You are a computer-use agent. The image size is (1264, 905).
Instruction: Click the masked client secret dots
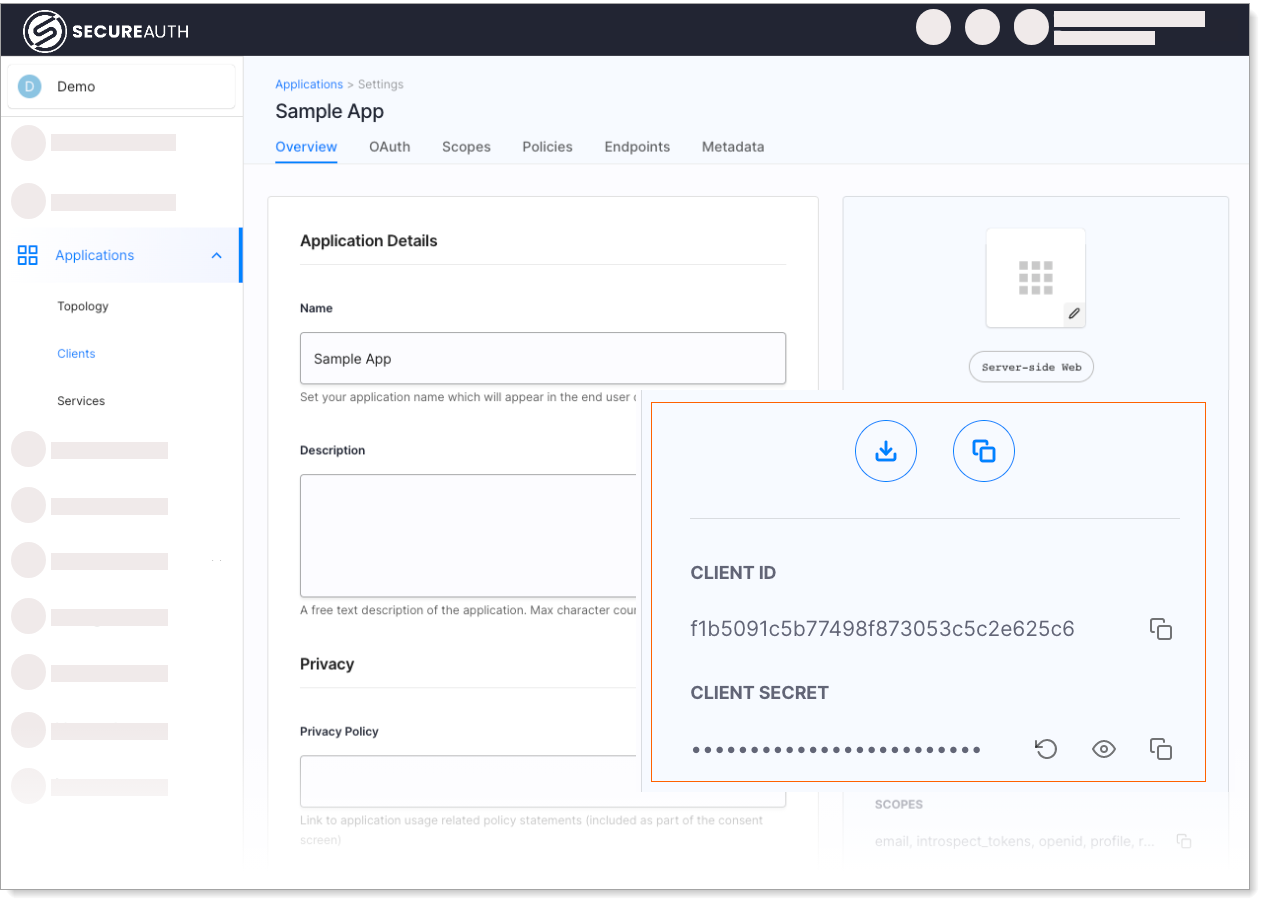coord(836,749)
